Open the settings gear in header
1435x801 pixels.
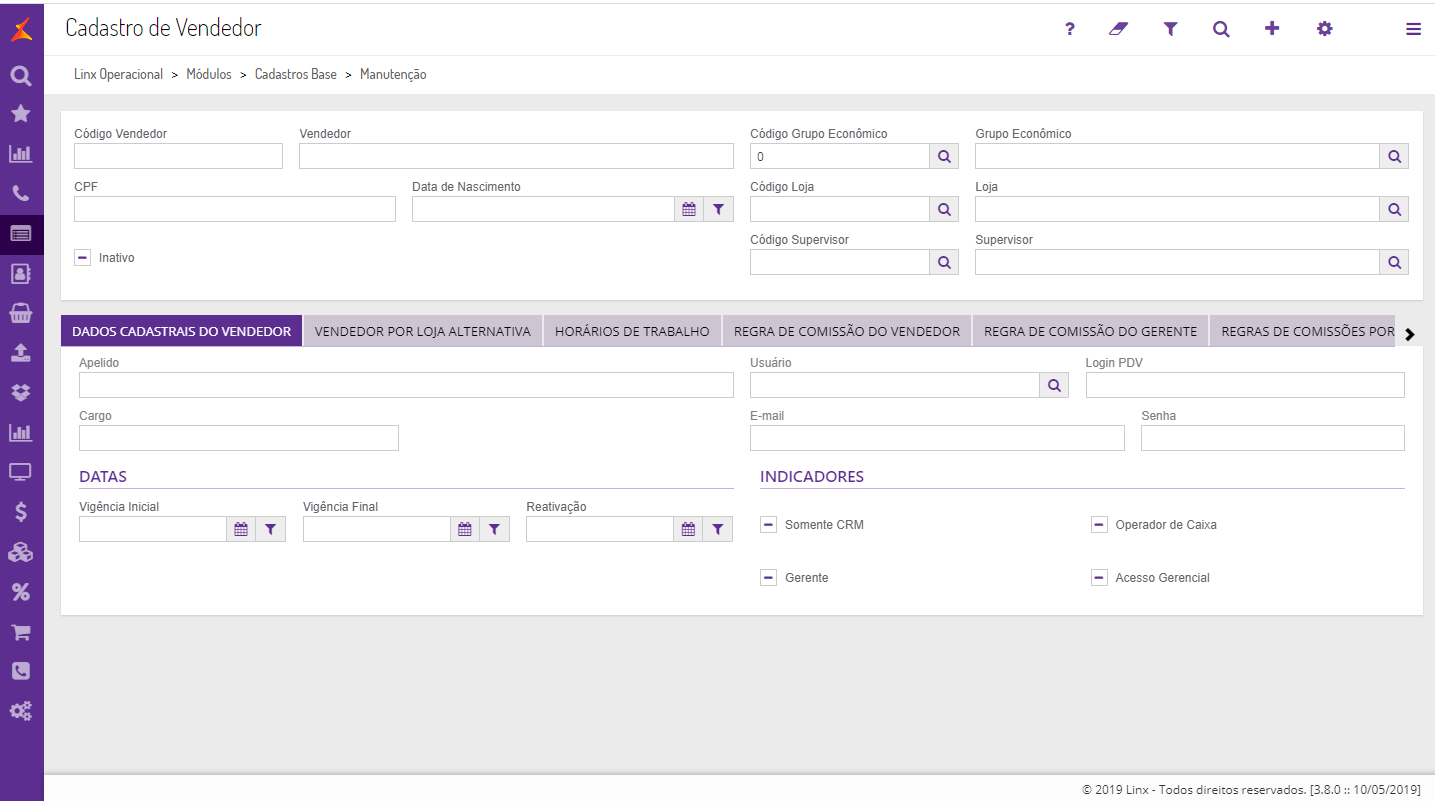point(1324,29)
